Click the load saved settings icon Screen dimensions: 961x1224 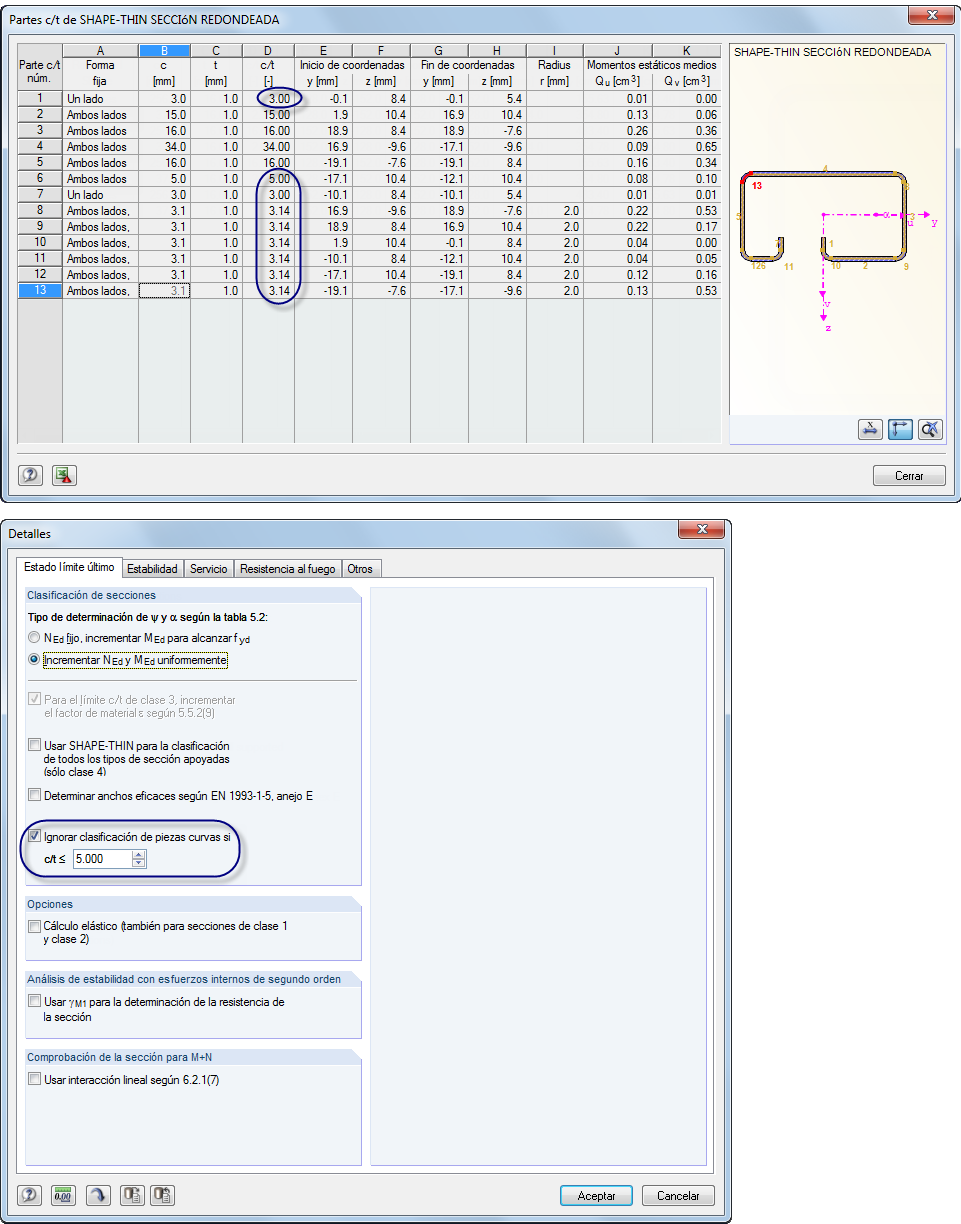point(163,1195)
